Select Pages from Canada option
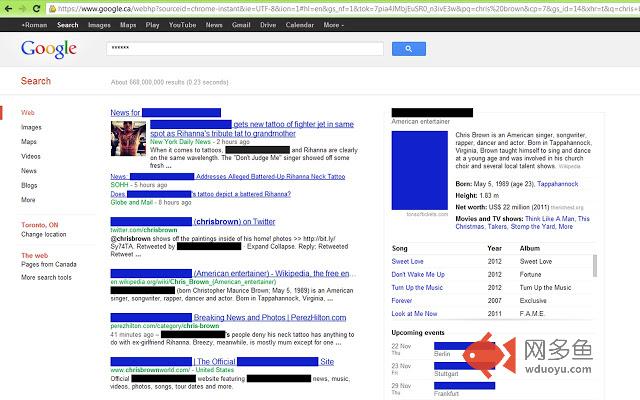 tap(49, 264)
